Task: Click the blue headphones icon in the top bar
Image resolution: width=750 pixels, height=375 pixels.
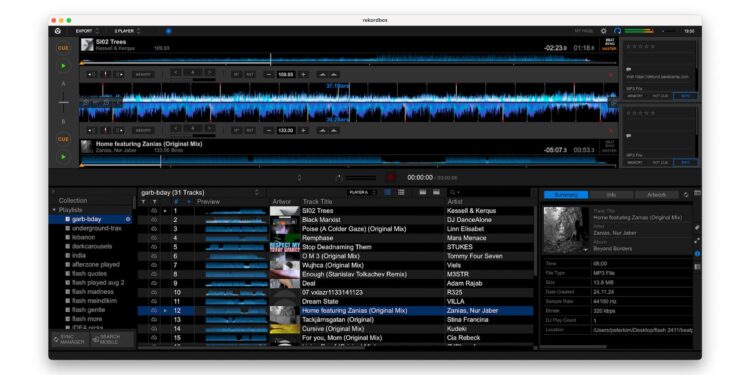Action: point(618,31)
